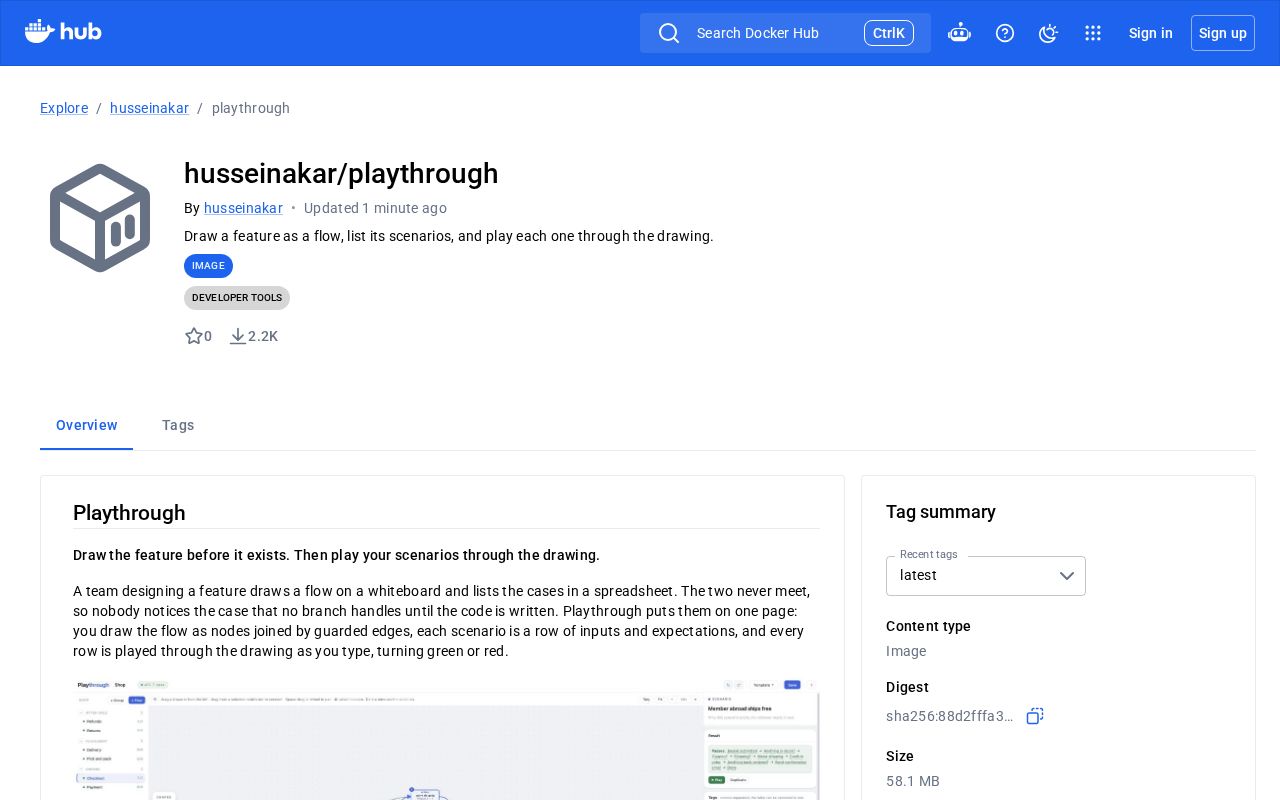Click the 'Updated 1 minute ago' text

click(375, 208)
